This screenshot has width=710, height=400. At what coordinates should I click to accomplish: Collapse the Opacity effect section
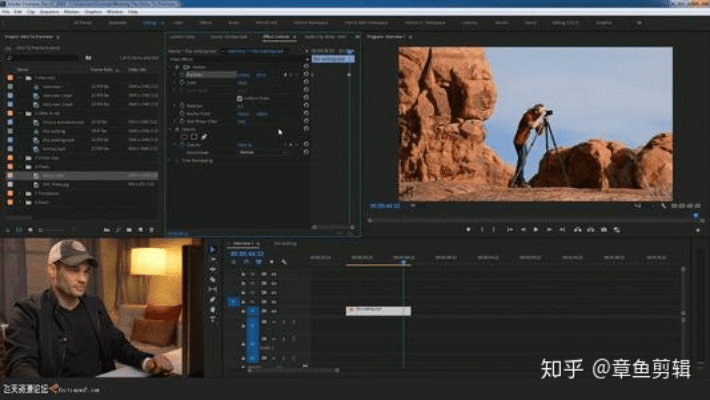point(170,128)
